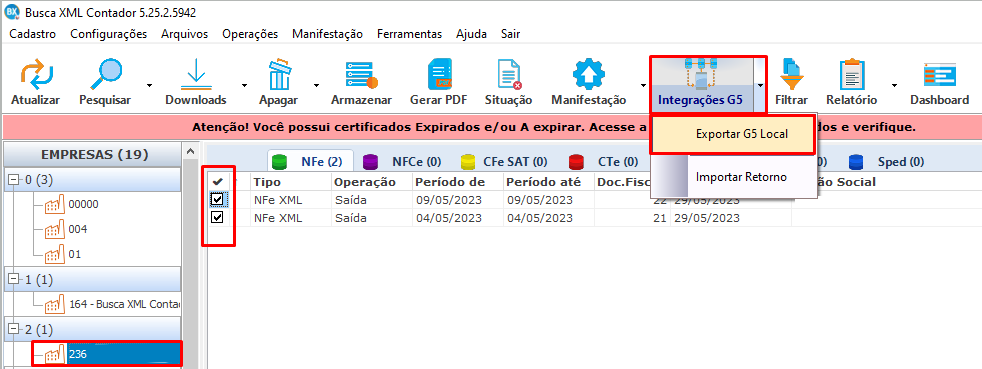982x369 pixels.
Task: Open the Arquivos menu
Action: [184, 34]
